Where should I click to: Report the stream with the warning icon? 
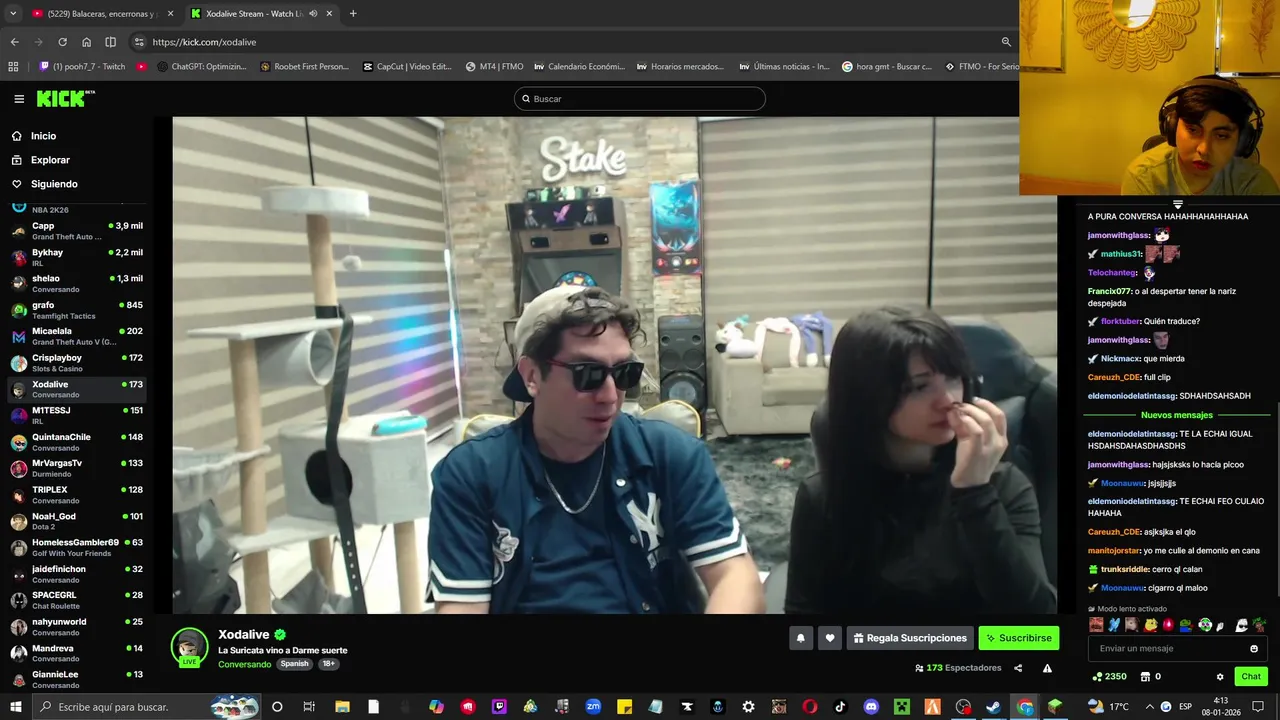pos(1047,668)
